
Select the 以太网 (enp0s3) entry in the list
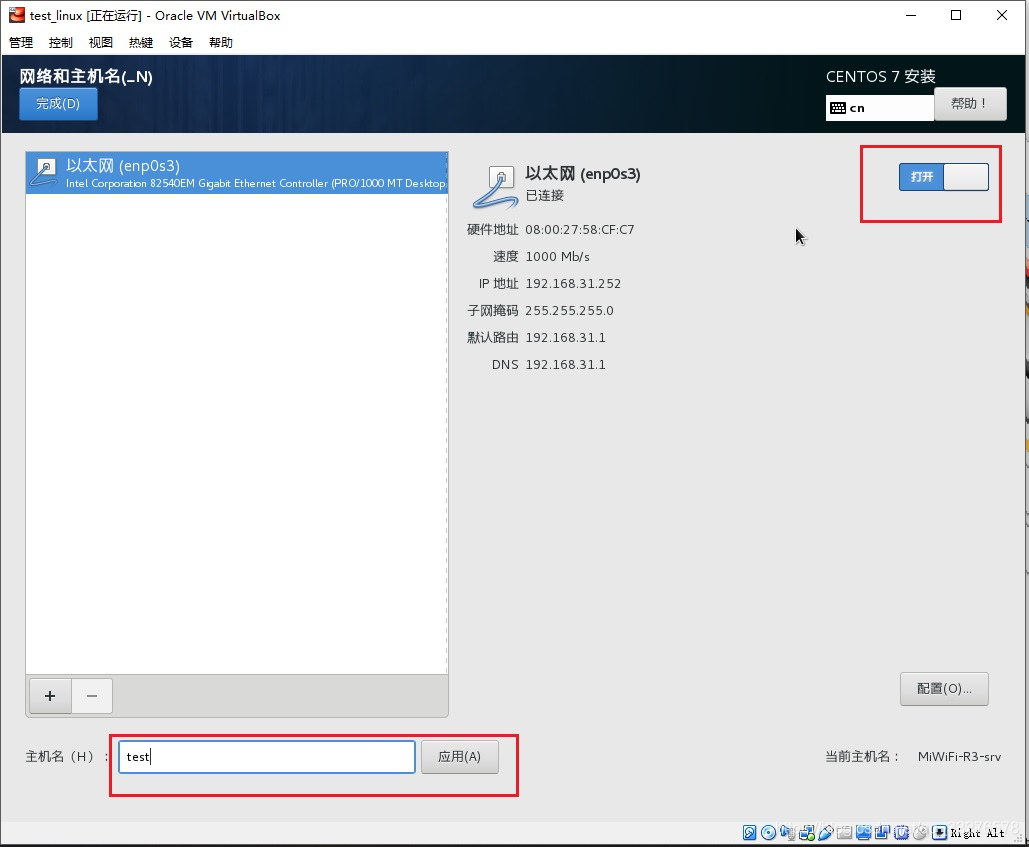237,173
